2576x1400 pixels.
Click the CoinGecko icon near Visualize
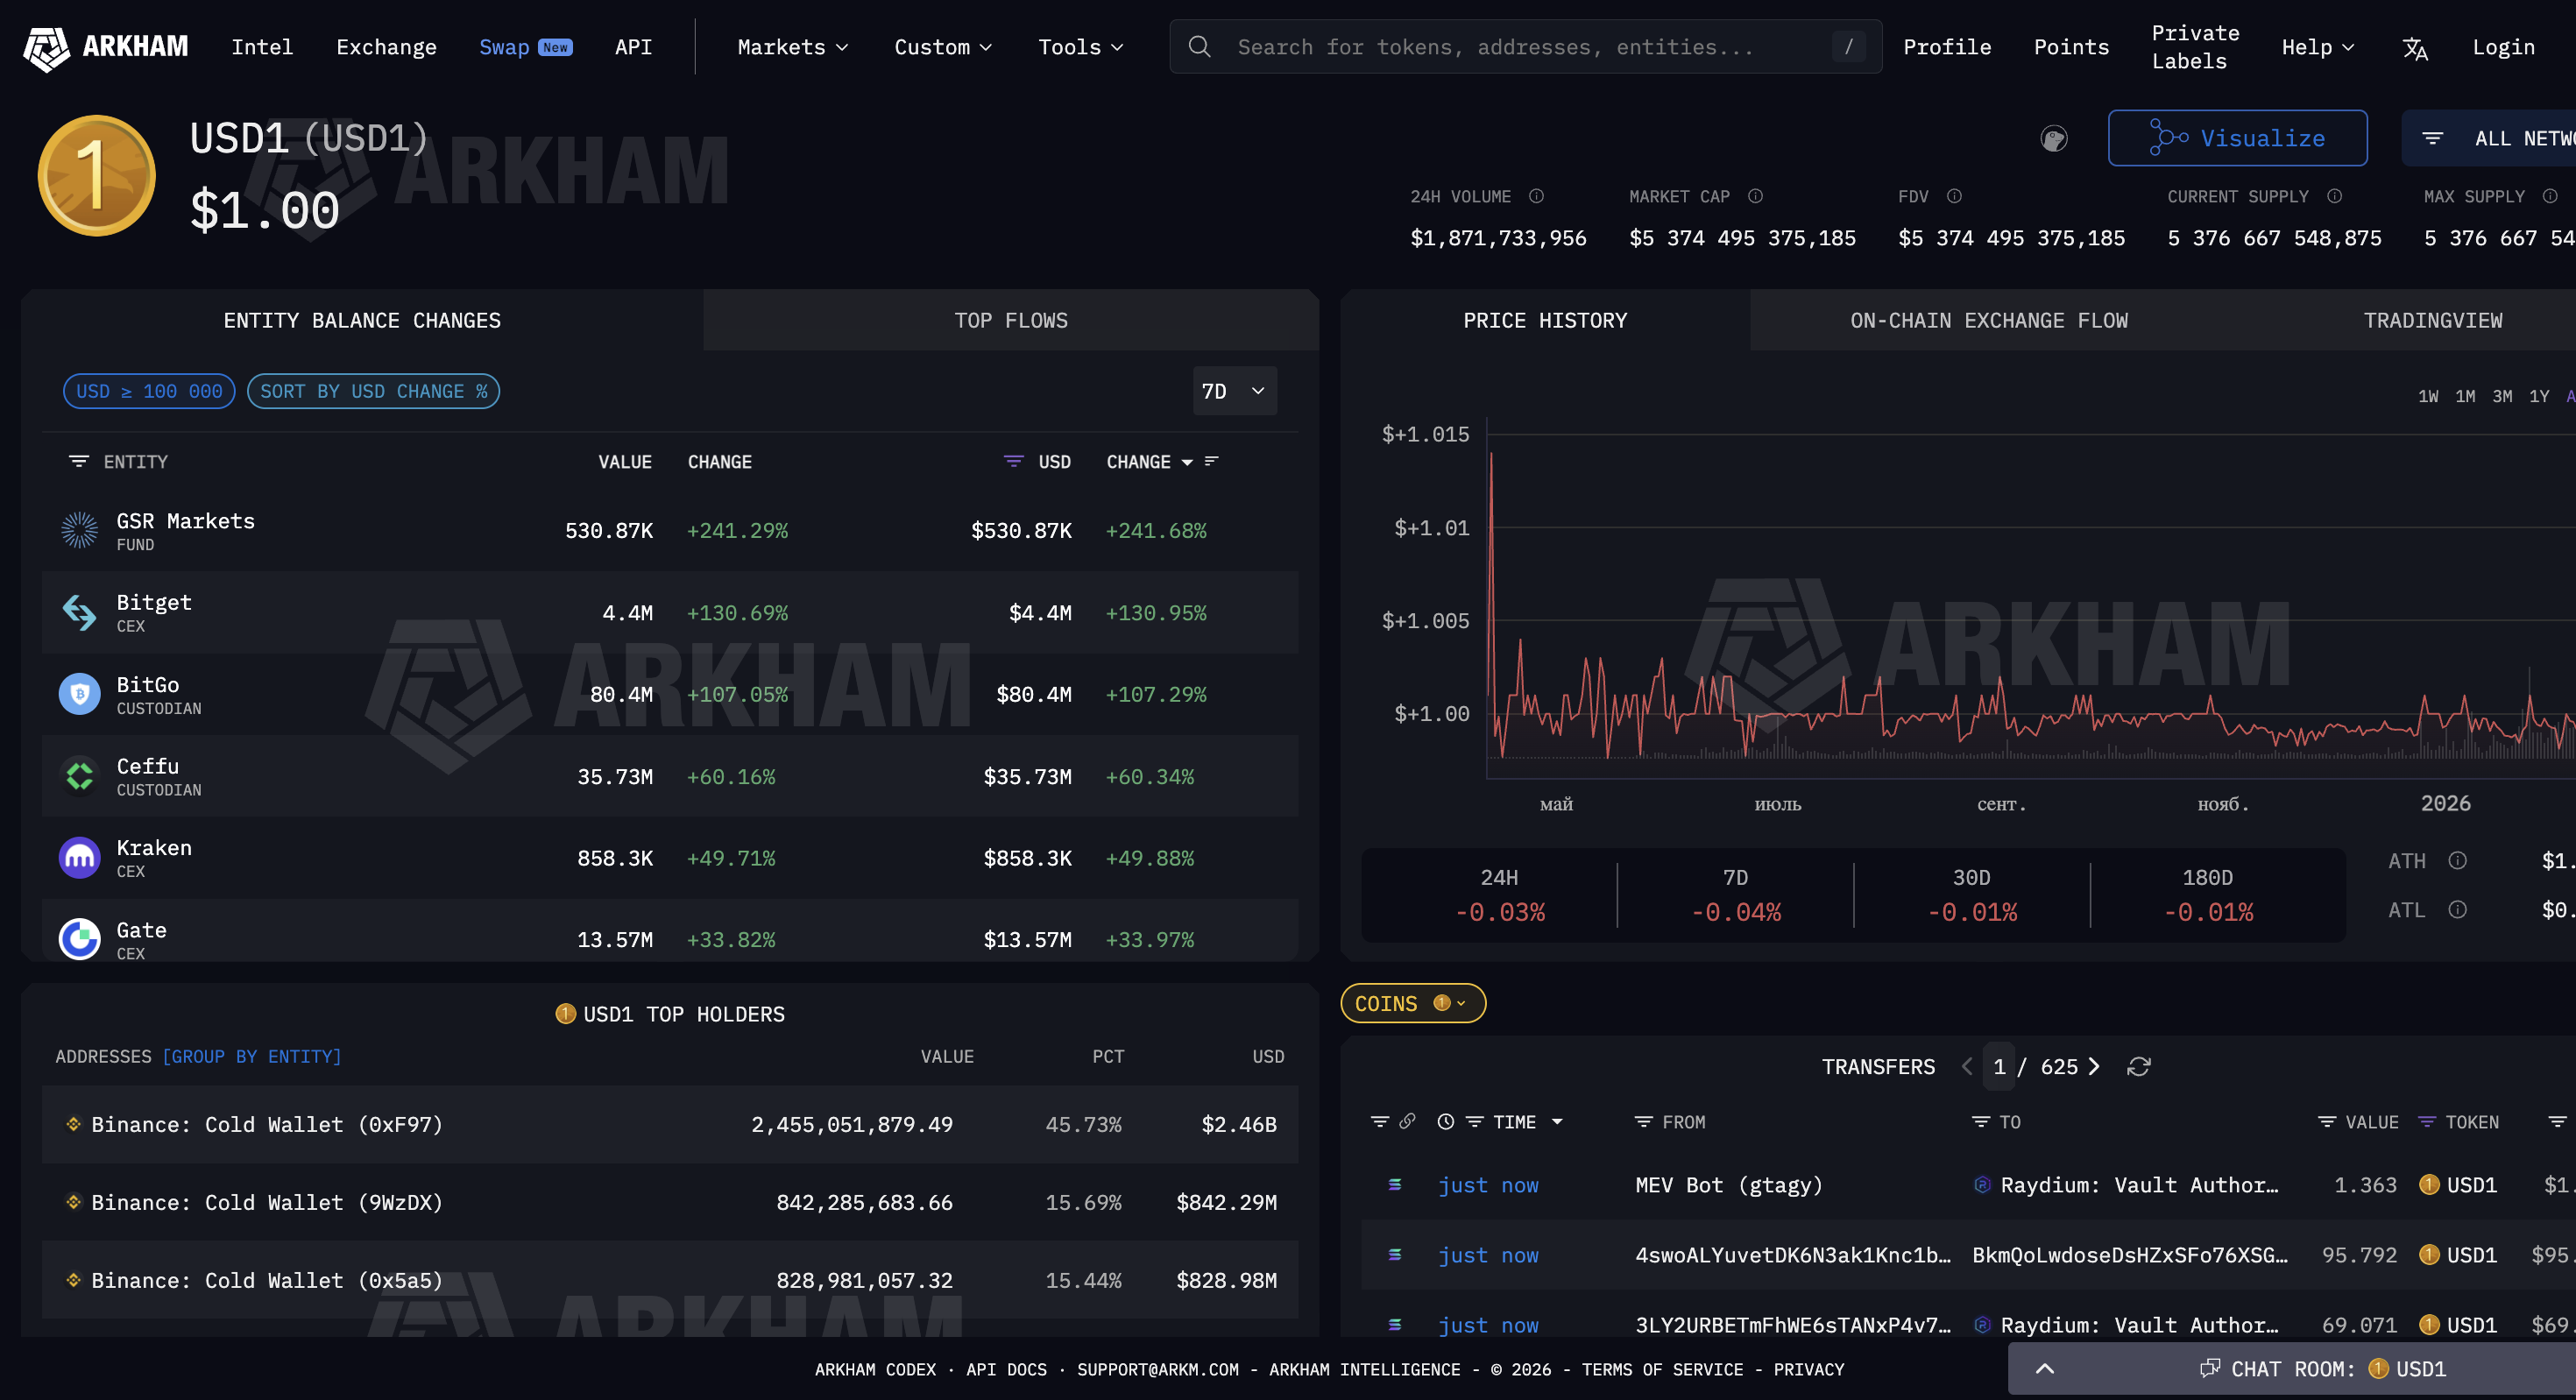pyautogui.click(x=2053, y=138)
